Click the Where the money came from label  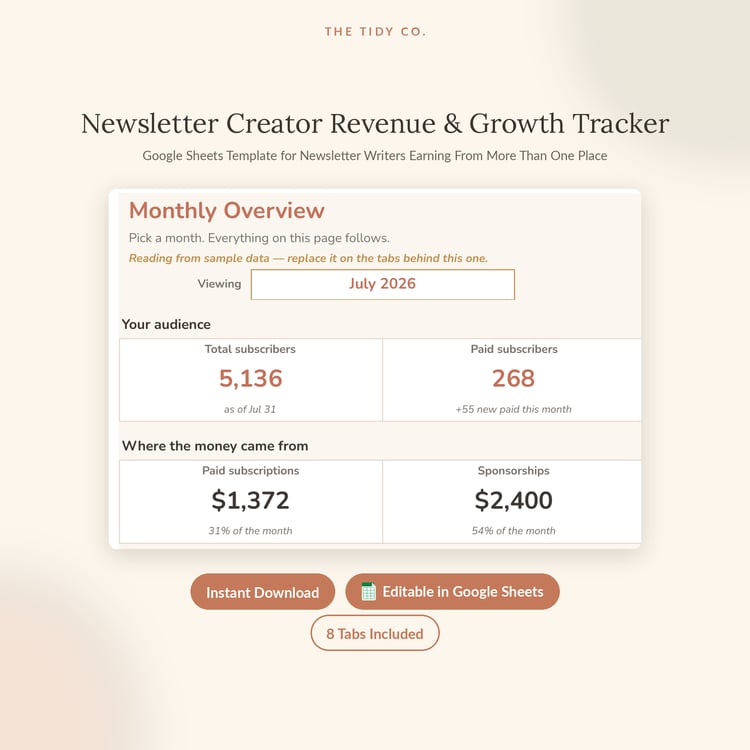[x=215, y=446]
